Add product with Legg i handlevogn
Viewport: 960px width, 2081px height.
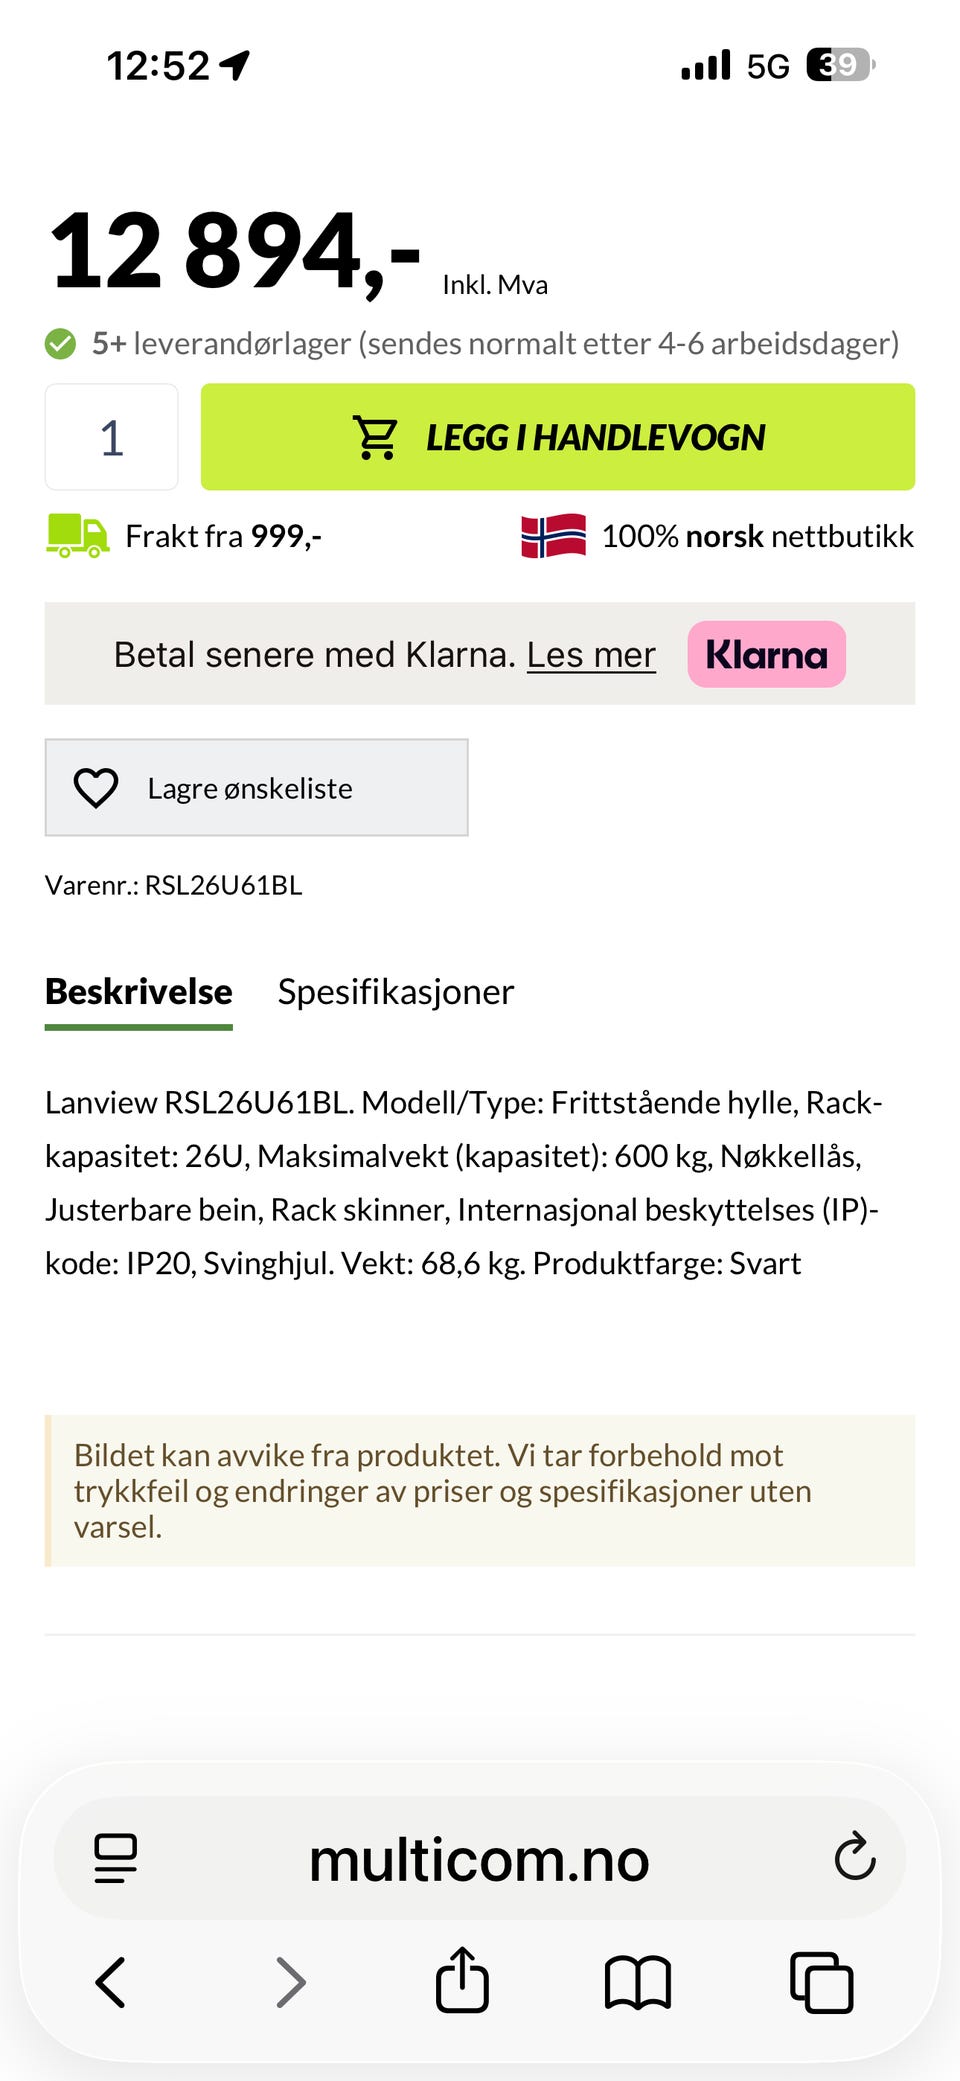[558, 437]
